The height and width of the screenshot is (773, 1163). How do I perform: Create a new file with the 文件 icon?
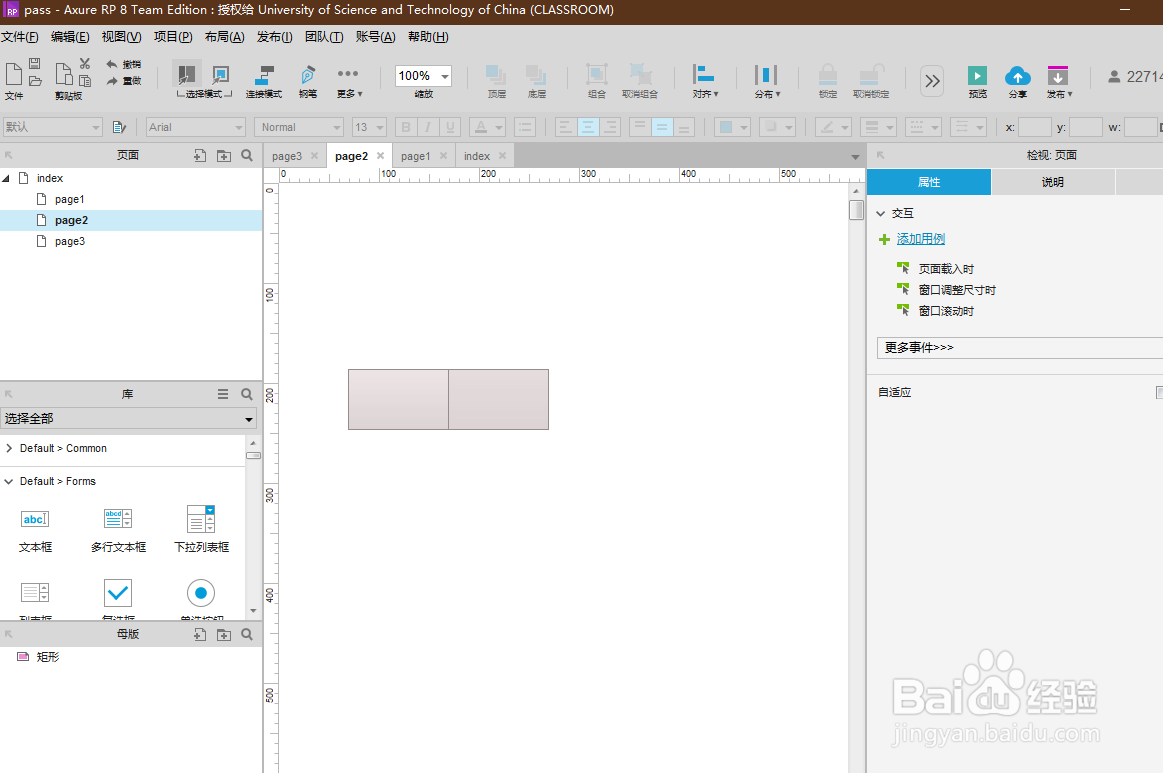click(x=13, y=75)
